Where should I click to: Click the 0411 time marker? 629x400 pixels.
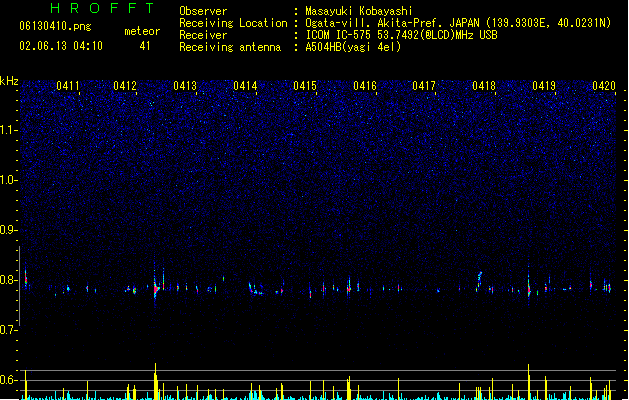pos(68,86)
